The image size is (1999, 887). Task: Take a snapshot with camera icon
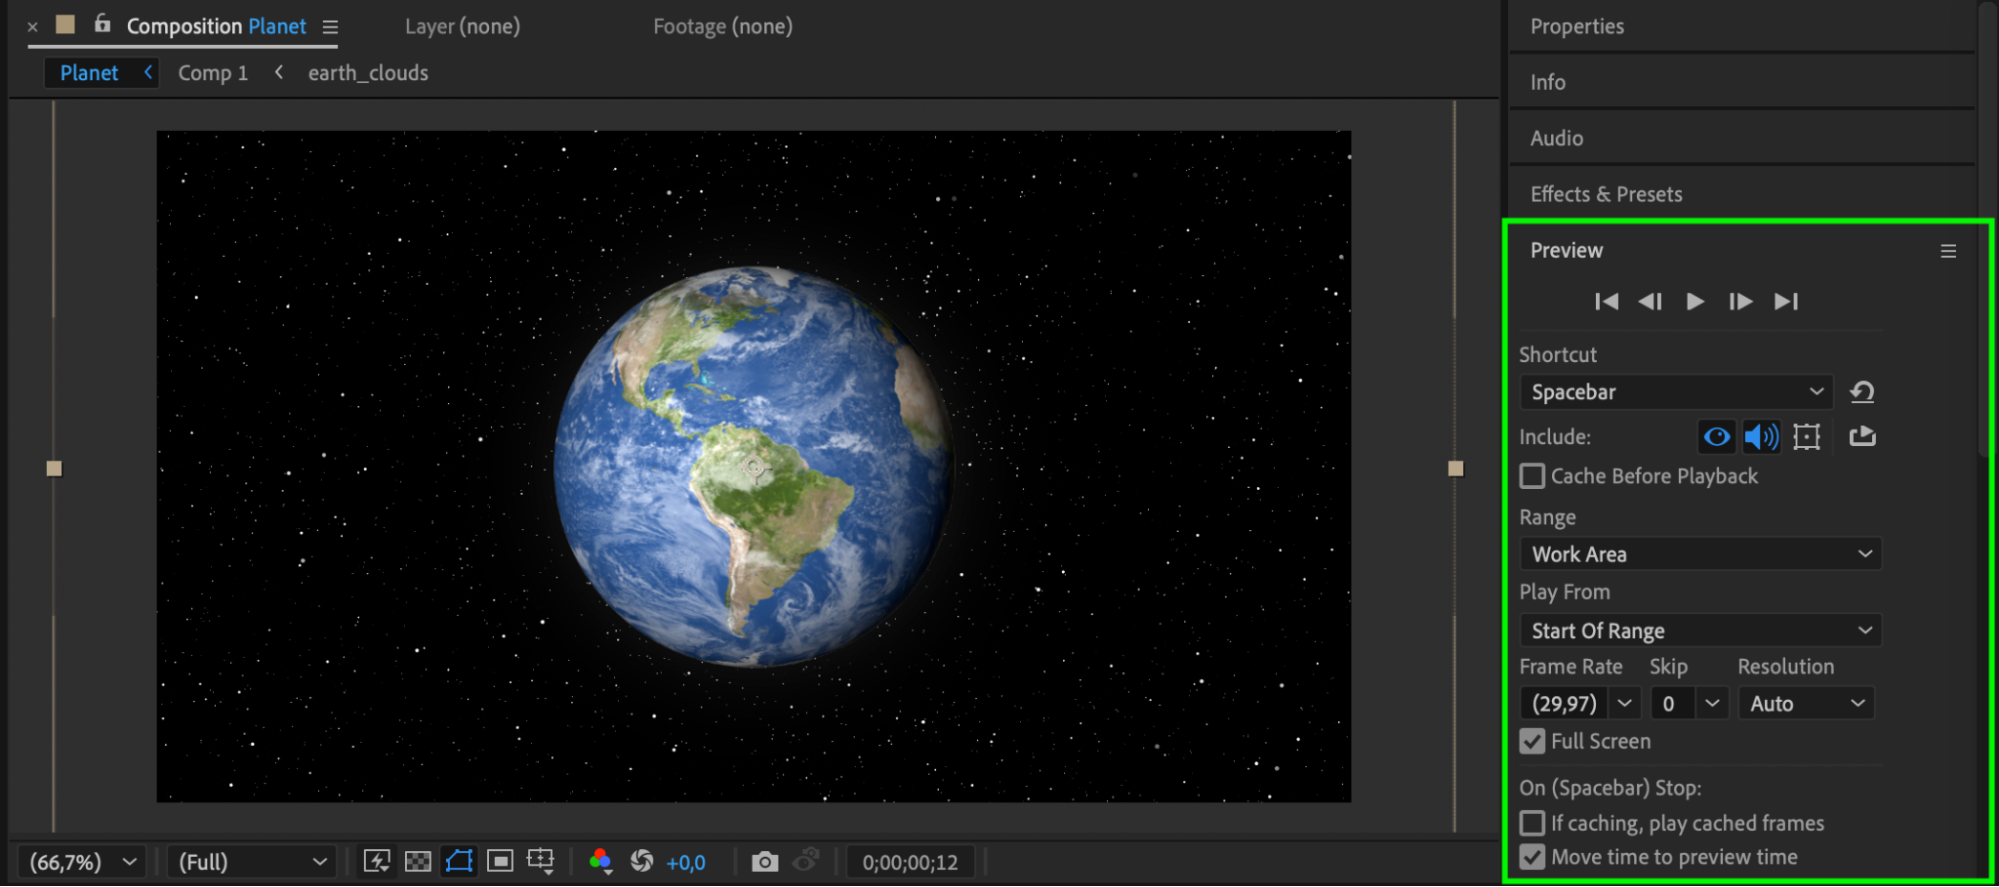pos(765,861)
